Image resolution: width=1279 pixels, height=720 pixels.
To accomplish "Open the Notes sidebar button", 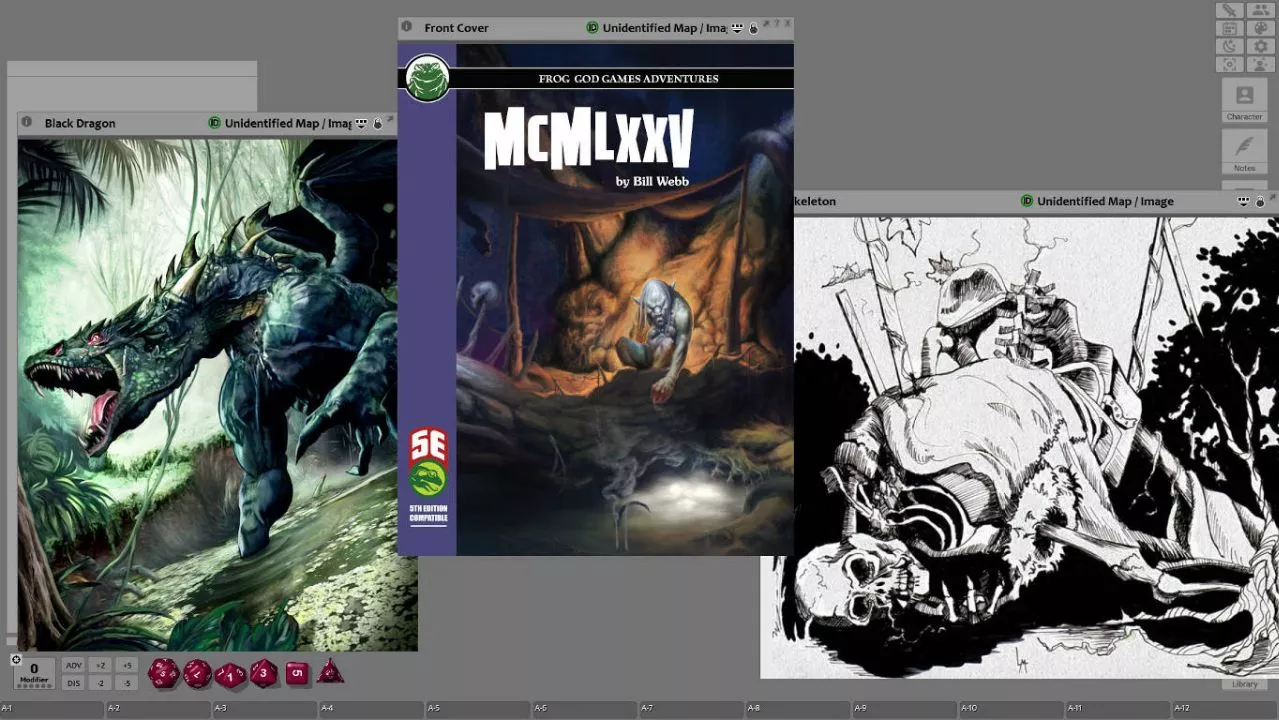I will [1244, 152].
